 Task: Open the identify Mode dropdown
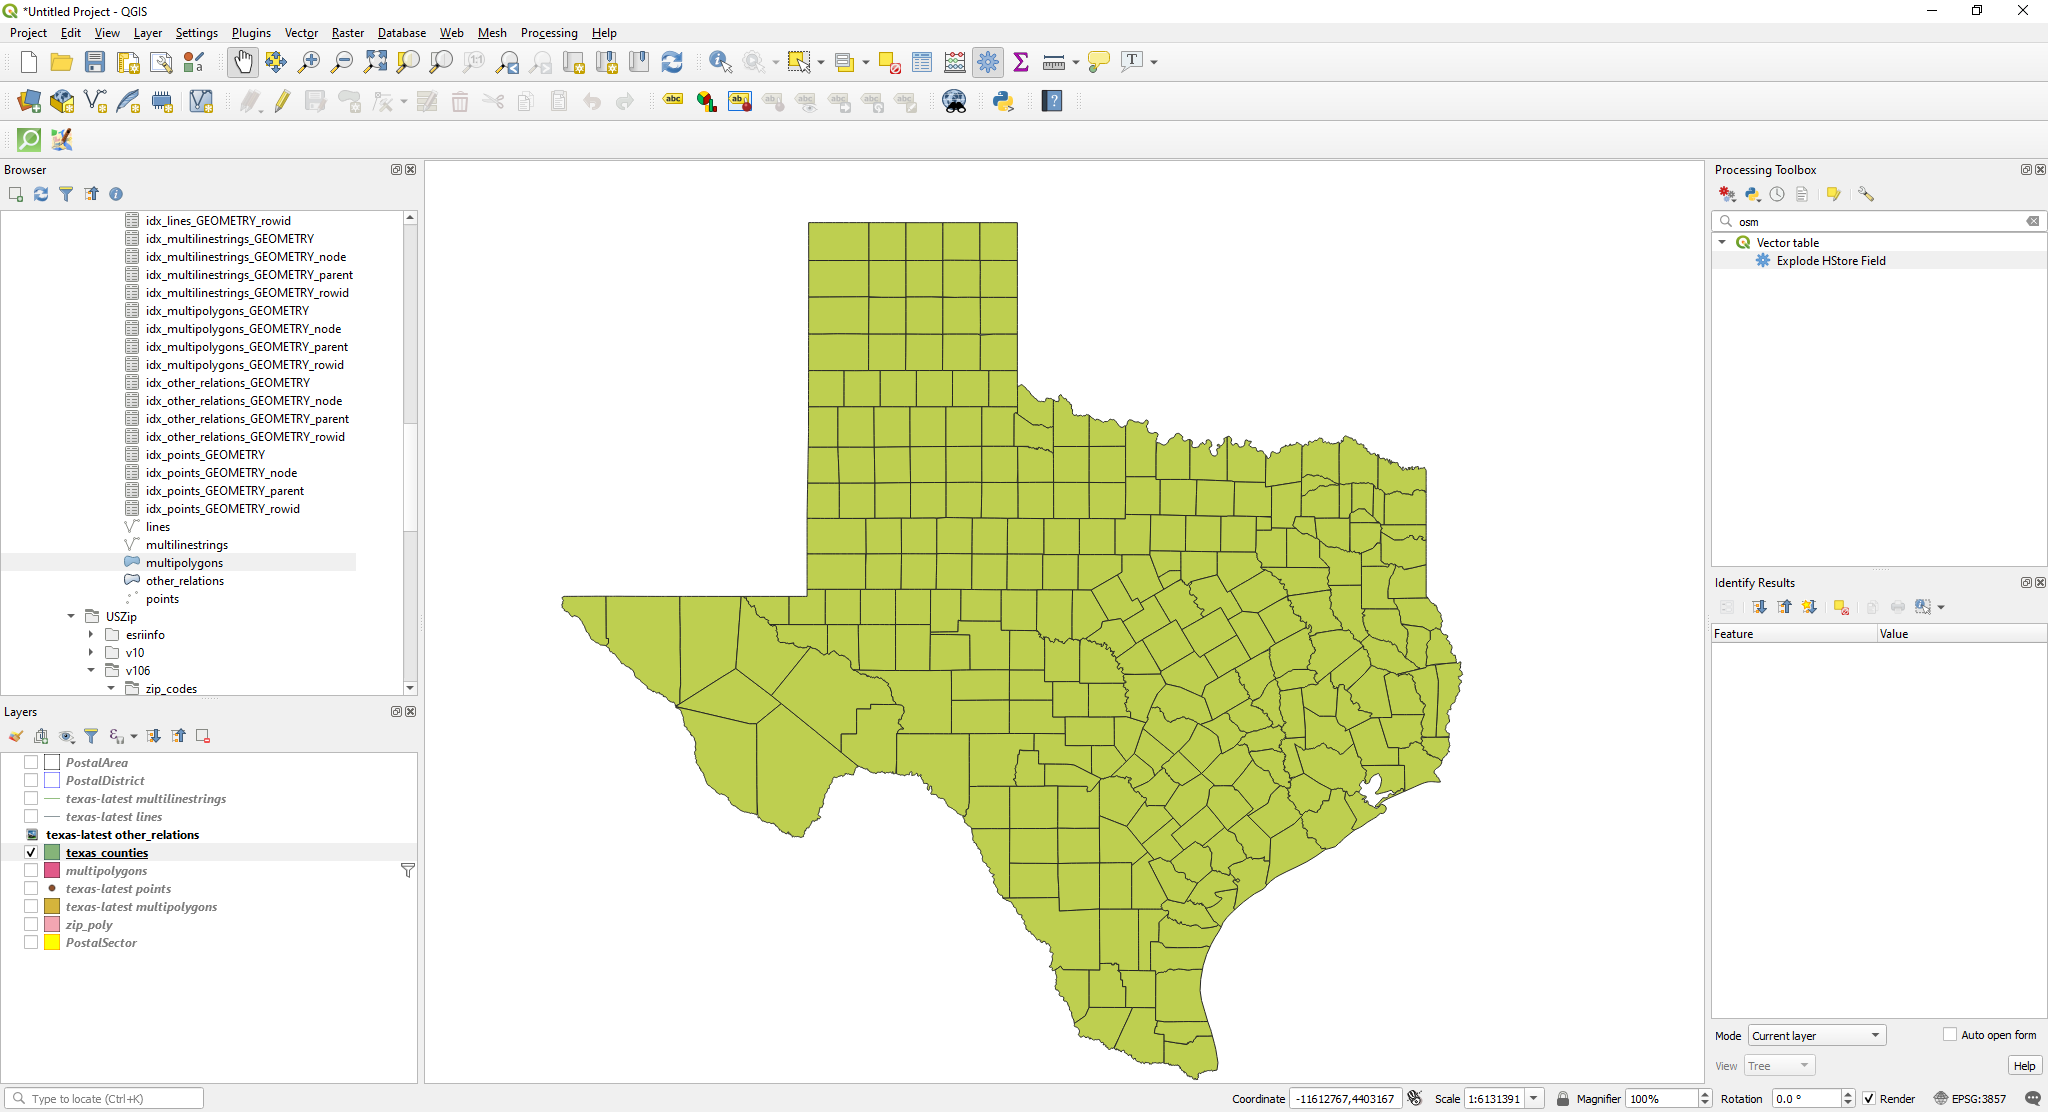click(x=1817, y=1035)
